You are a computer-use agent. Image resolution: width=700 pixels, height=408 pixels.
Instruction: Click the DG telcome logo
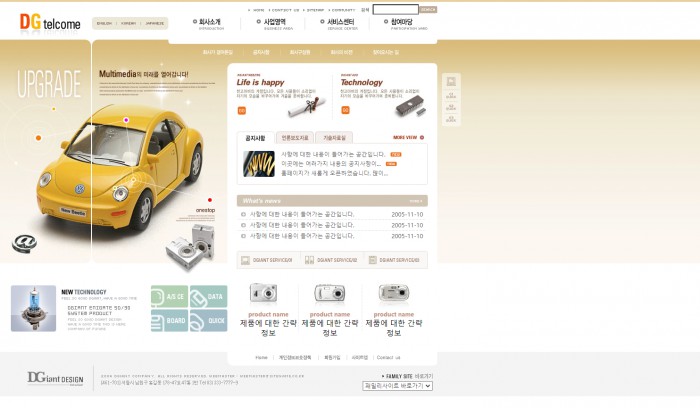coord(49,22)
